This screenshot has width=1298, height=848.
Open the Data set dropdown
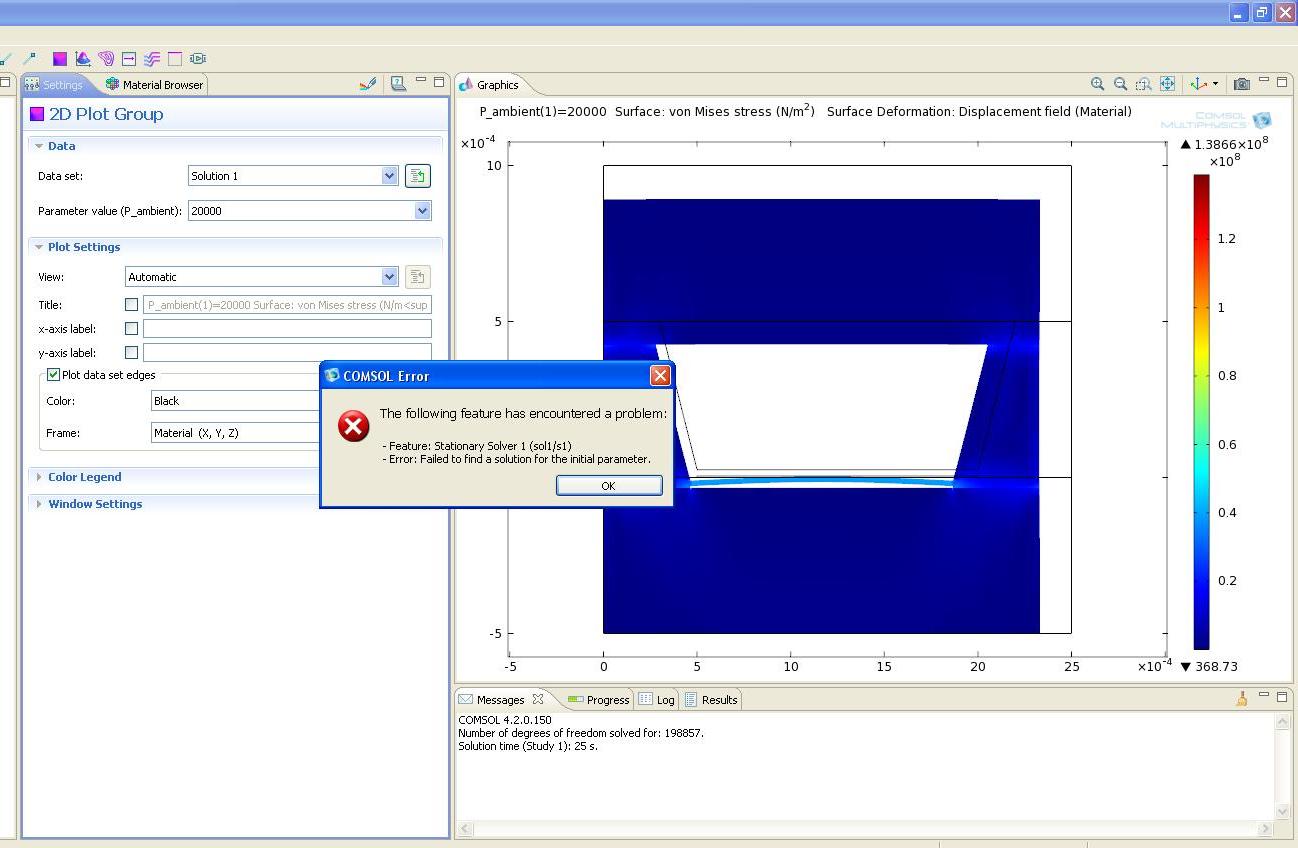pos(389,176)
